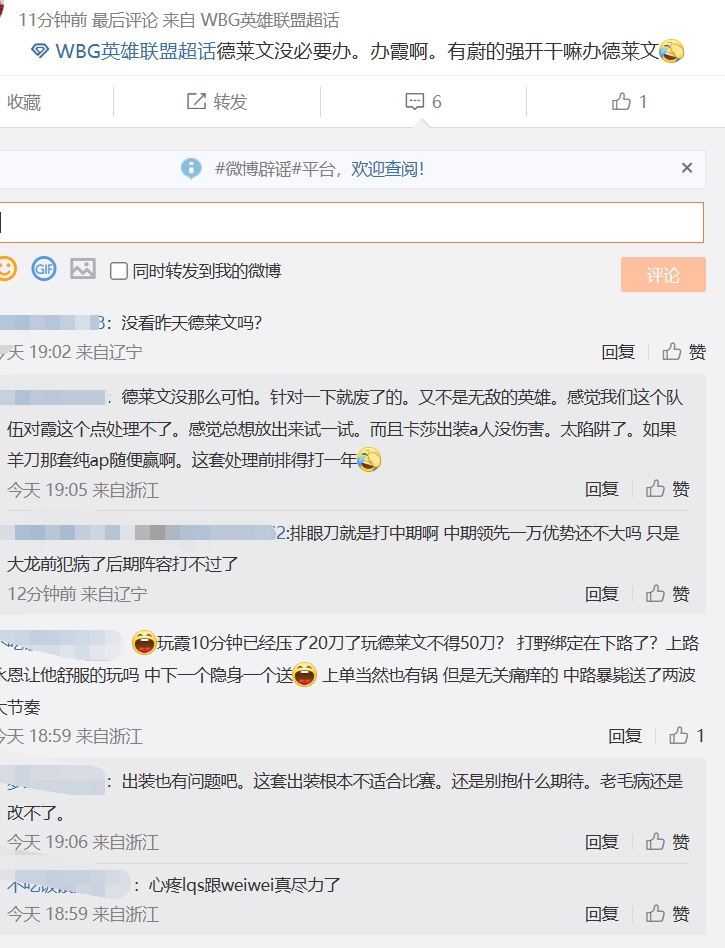Reply to the 19:05 来自浙江 comment
The height and width of the screenshot is (948, 725).
pos(602,489)
